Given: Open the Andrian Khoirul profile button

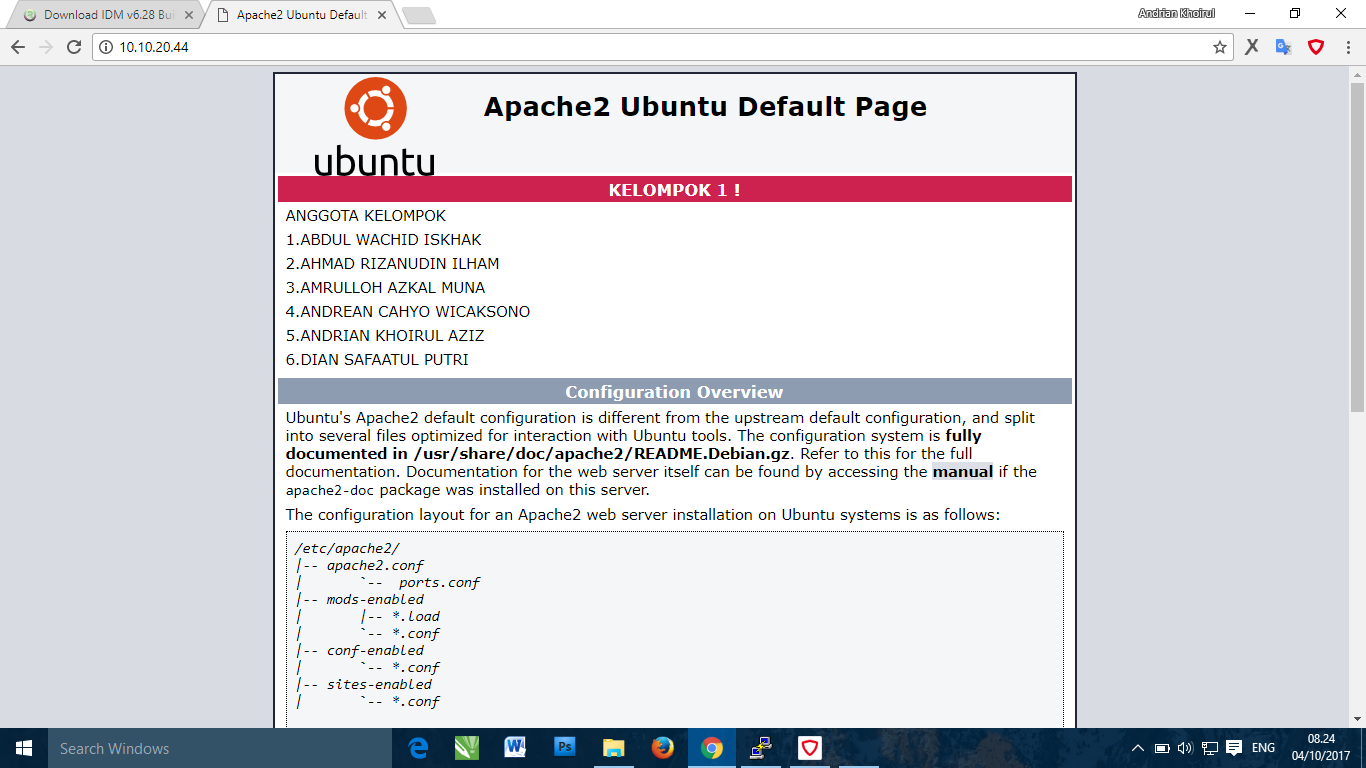Looking at the screenshot, I should 1177,13.
